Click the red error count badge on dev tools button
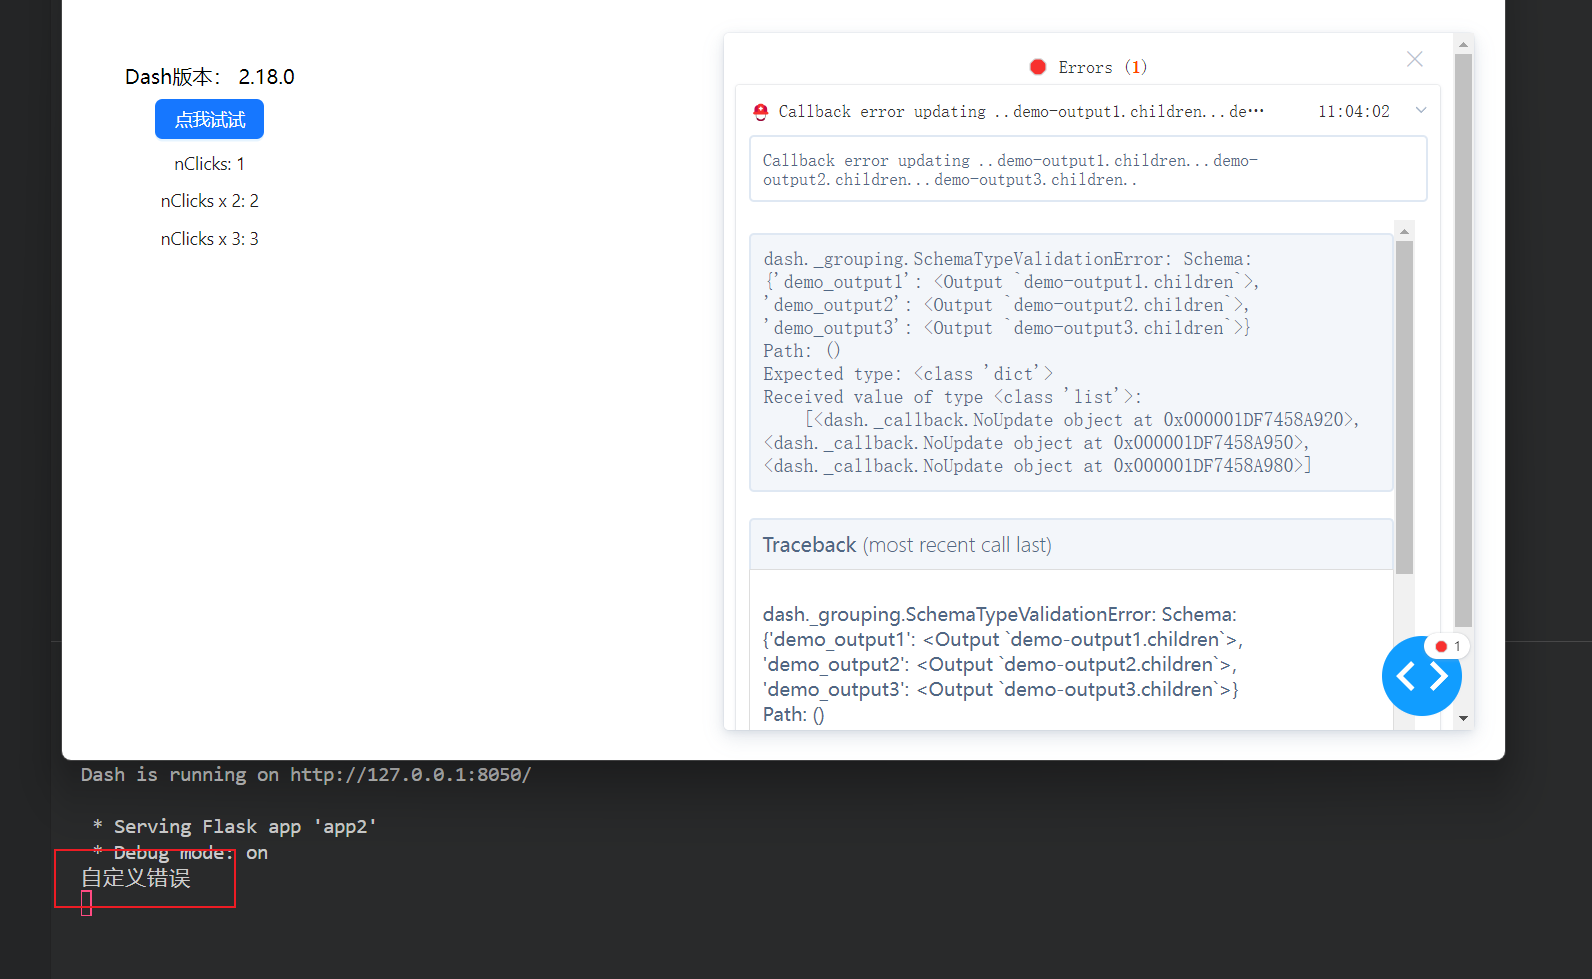Image resolution: width=1592 pixels, height=979 pixels. point(1448,646)
